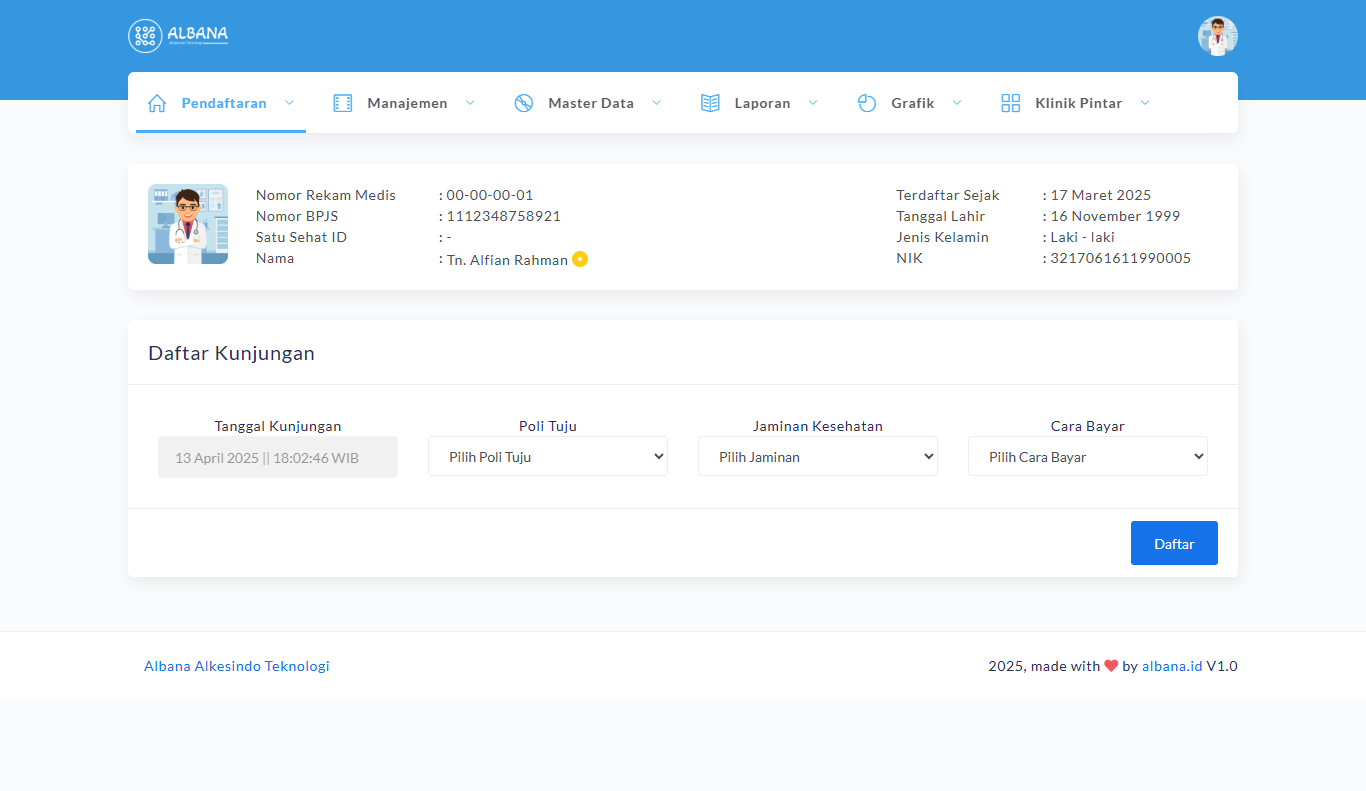This screenshot has width=1366, height=791.
Task: Click the Grafik pie chart icon
Action: 867,103
